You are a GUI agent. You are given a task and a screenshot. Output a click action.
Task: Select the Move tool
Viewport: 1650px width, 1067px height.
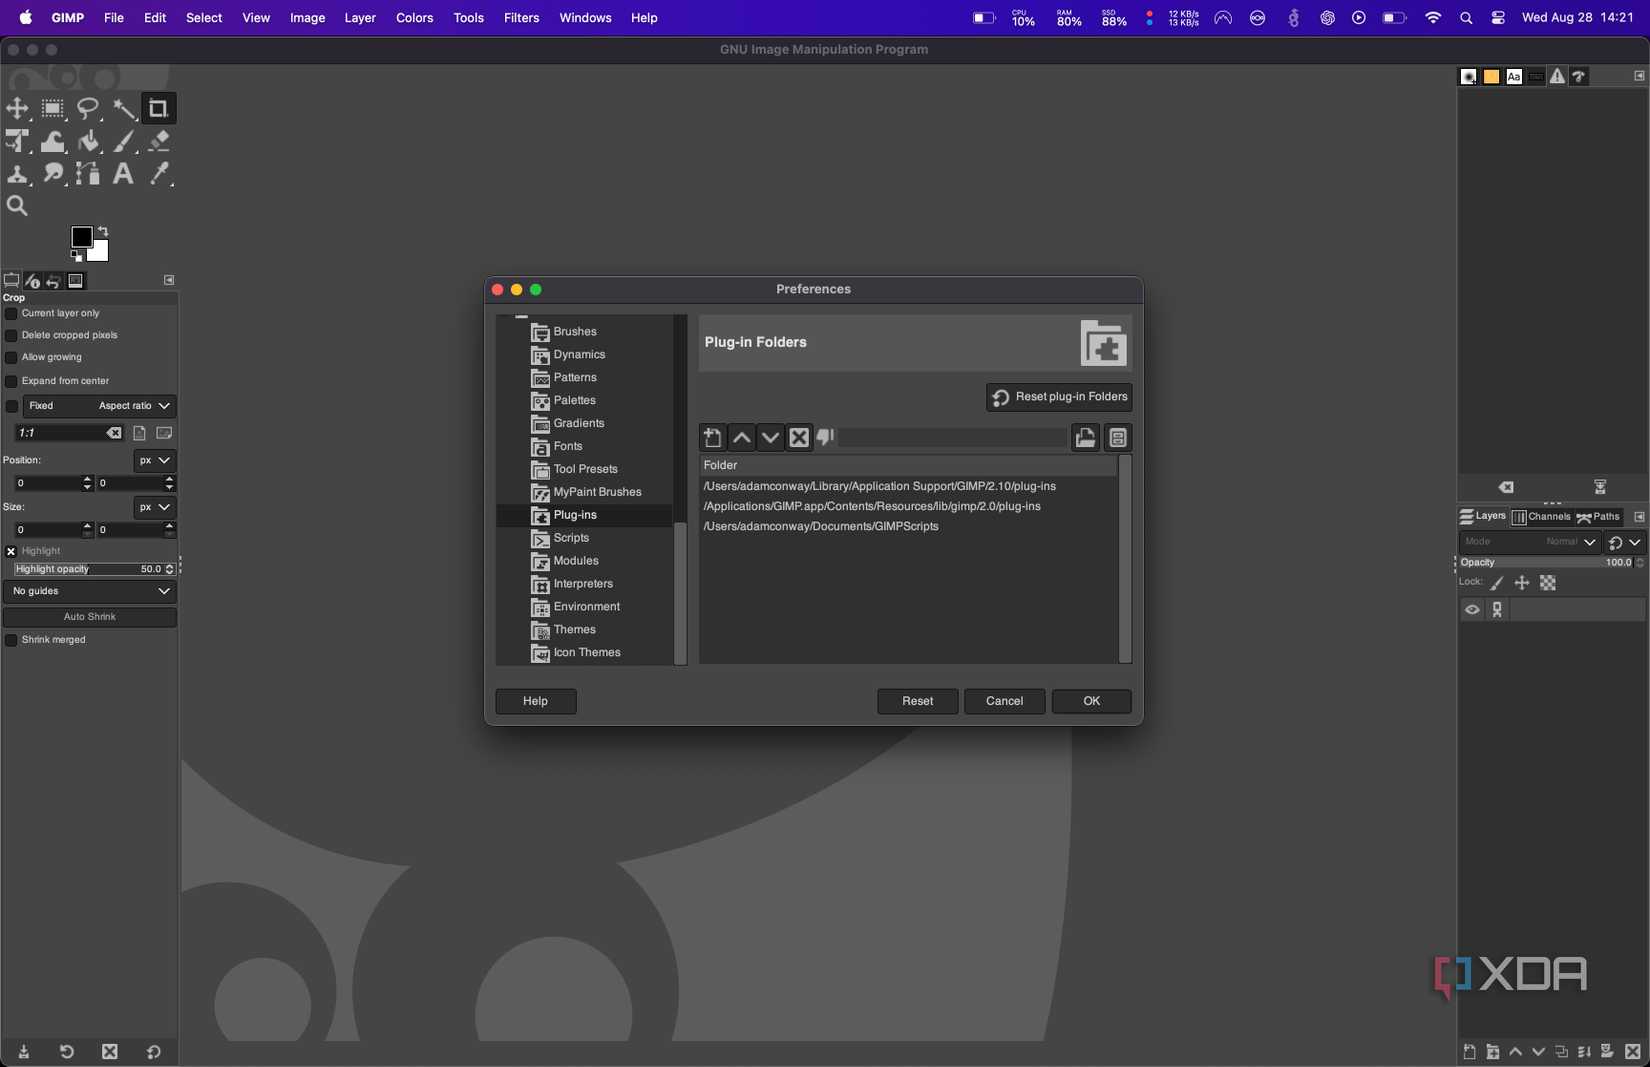[18, 108]
